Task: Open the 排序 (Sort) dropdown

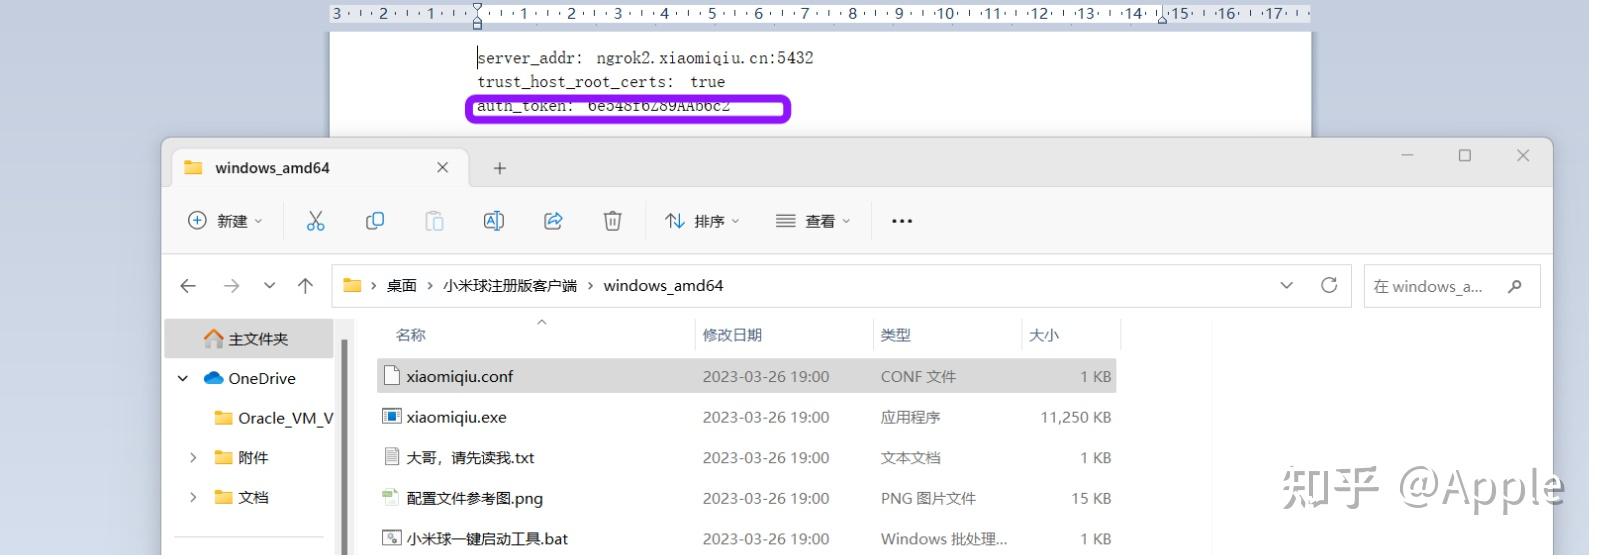Action: click(x=702, y=221)
